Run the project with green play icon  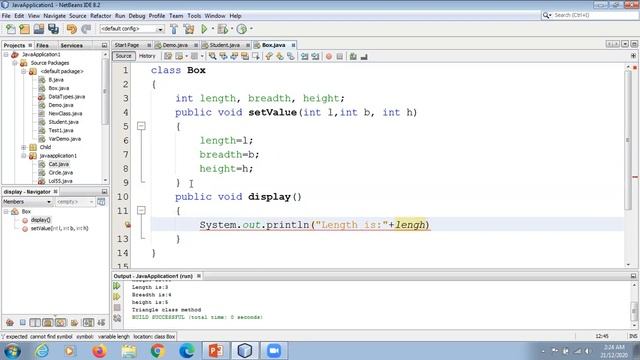tap(204, 29)
